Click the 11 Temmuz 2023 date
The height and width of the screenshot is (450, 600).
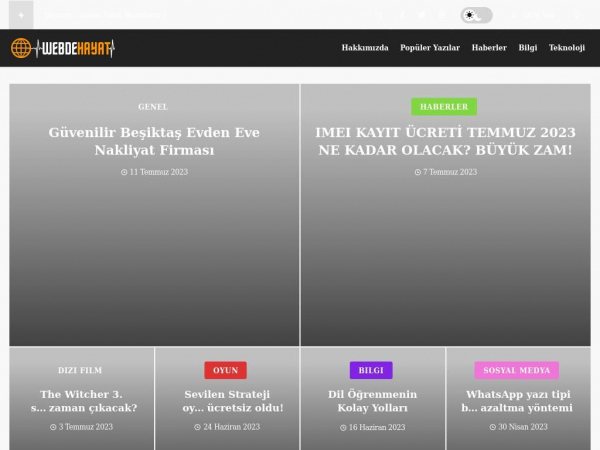pos(154,172)
